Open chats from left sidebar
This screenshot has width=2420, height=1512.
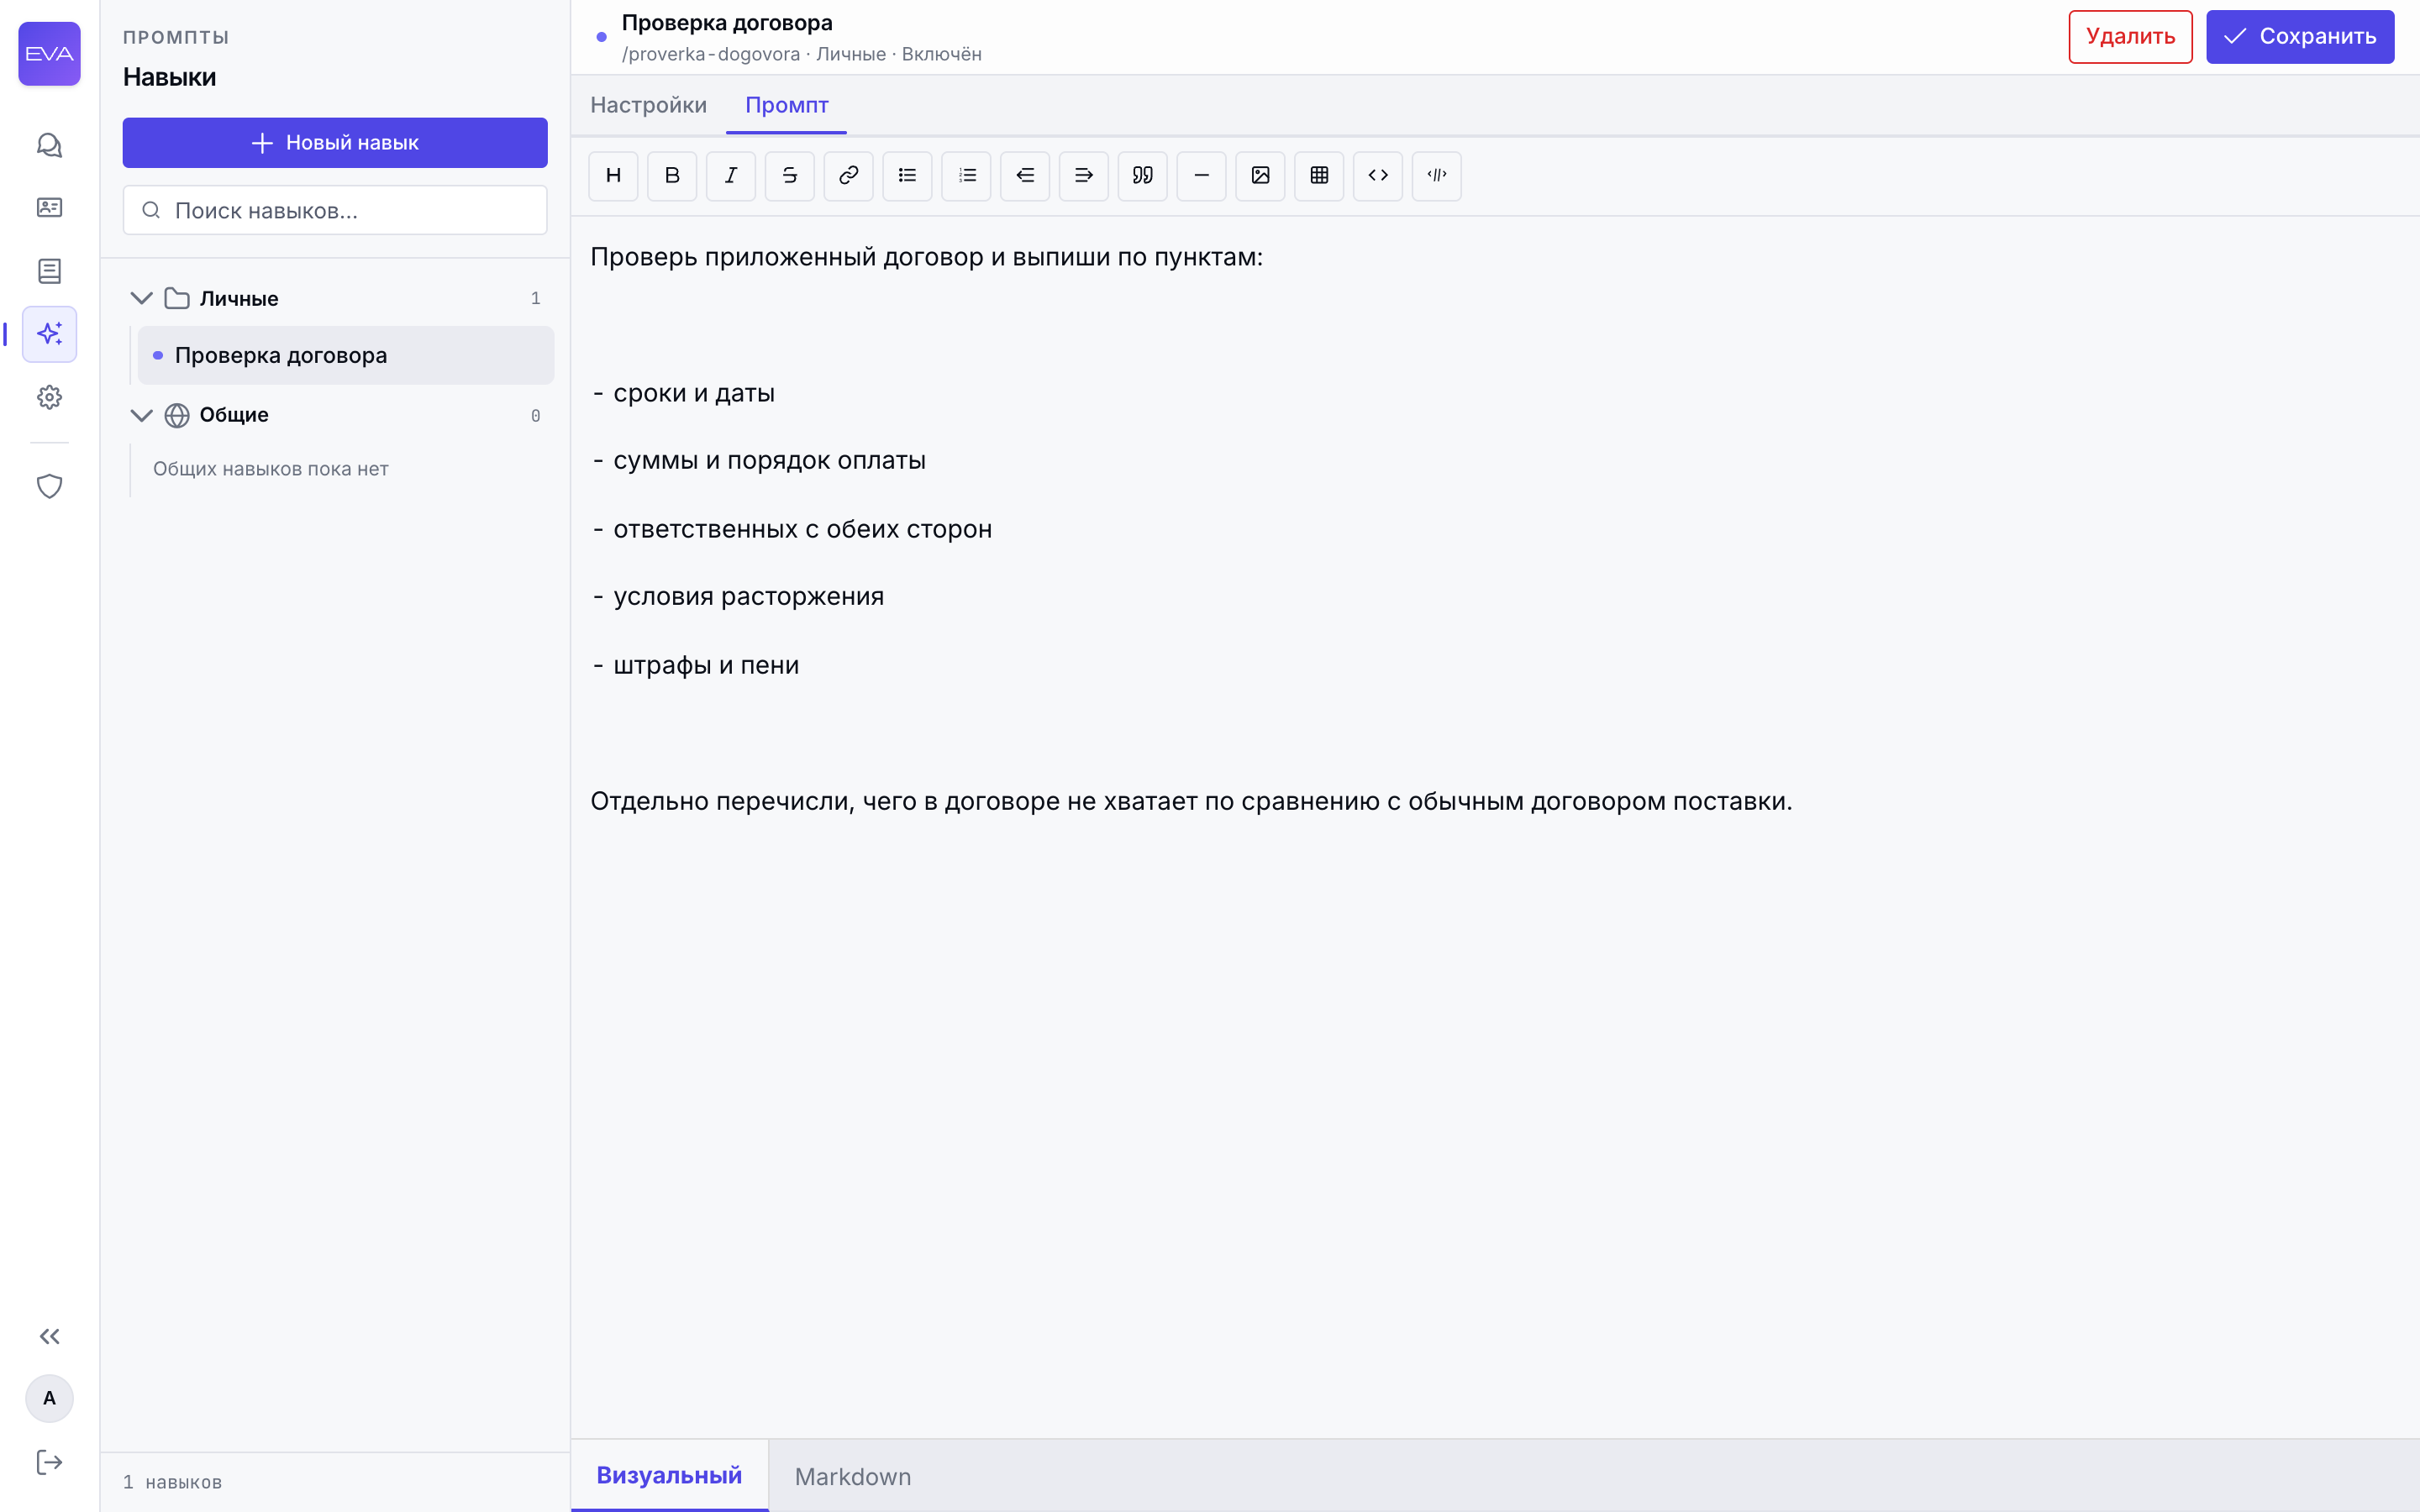49,145
